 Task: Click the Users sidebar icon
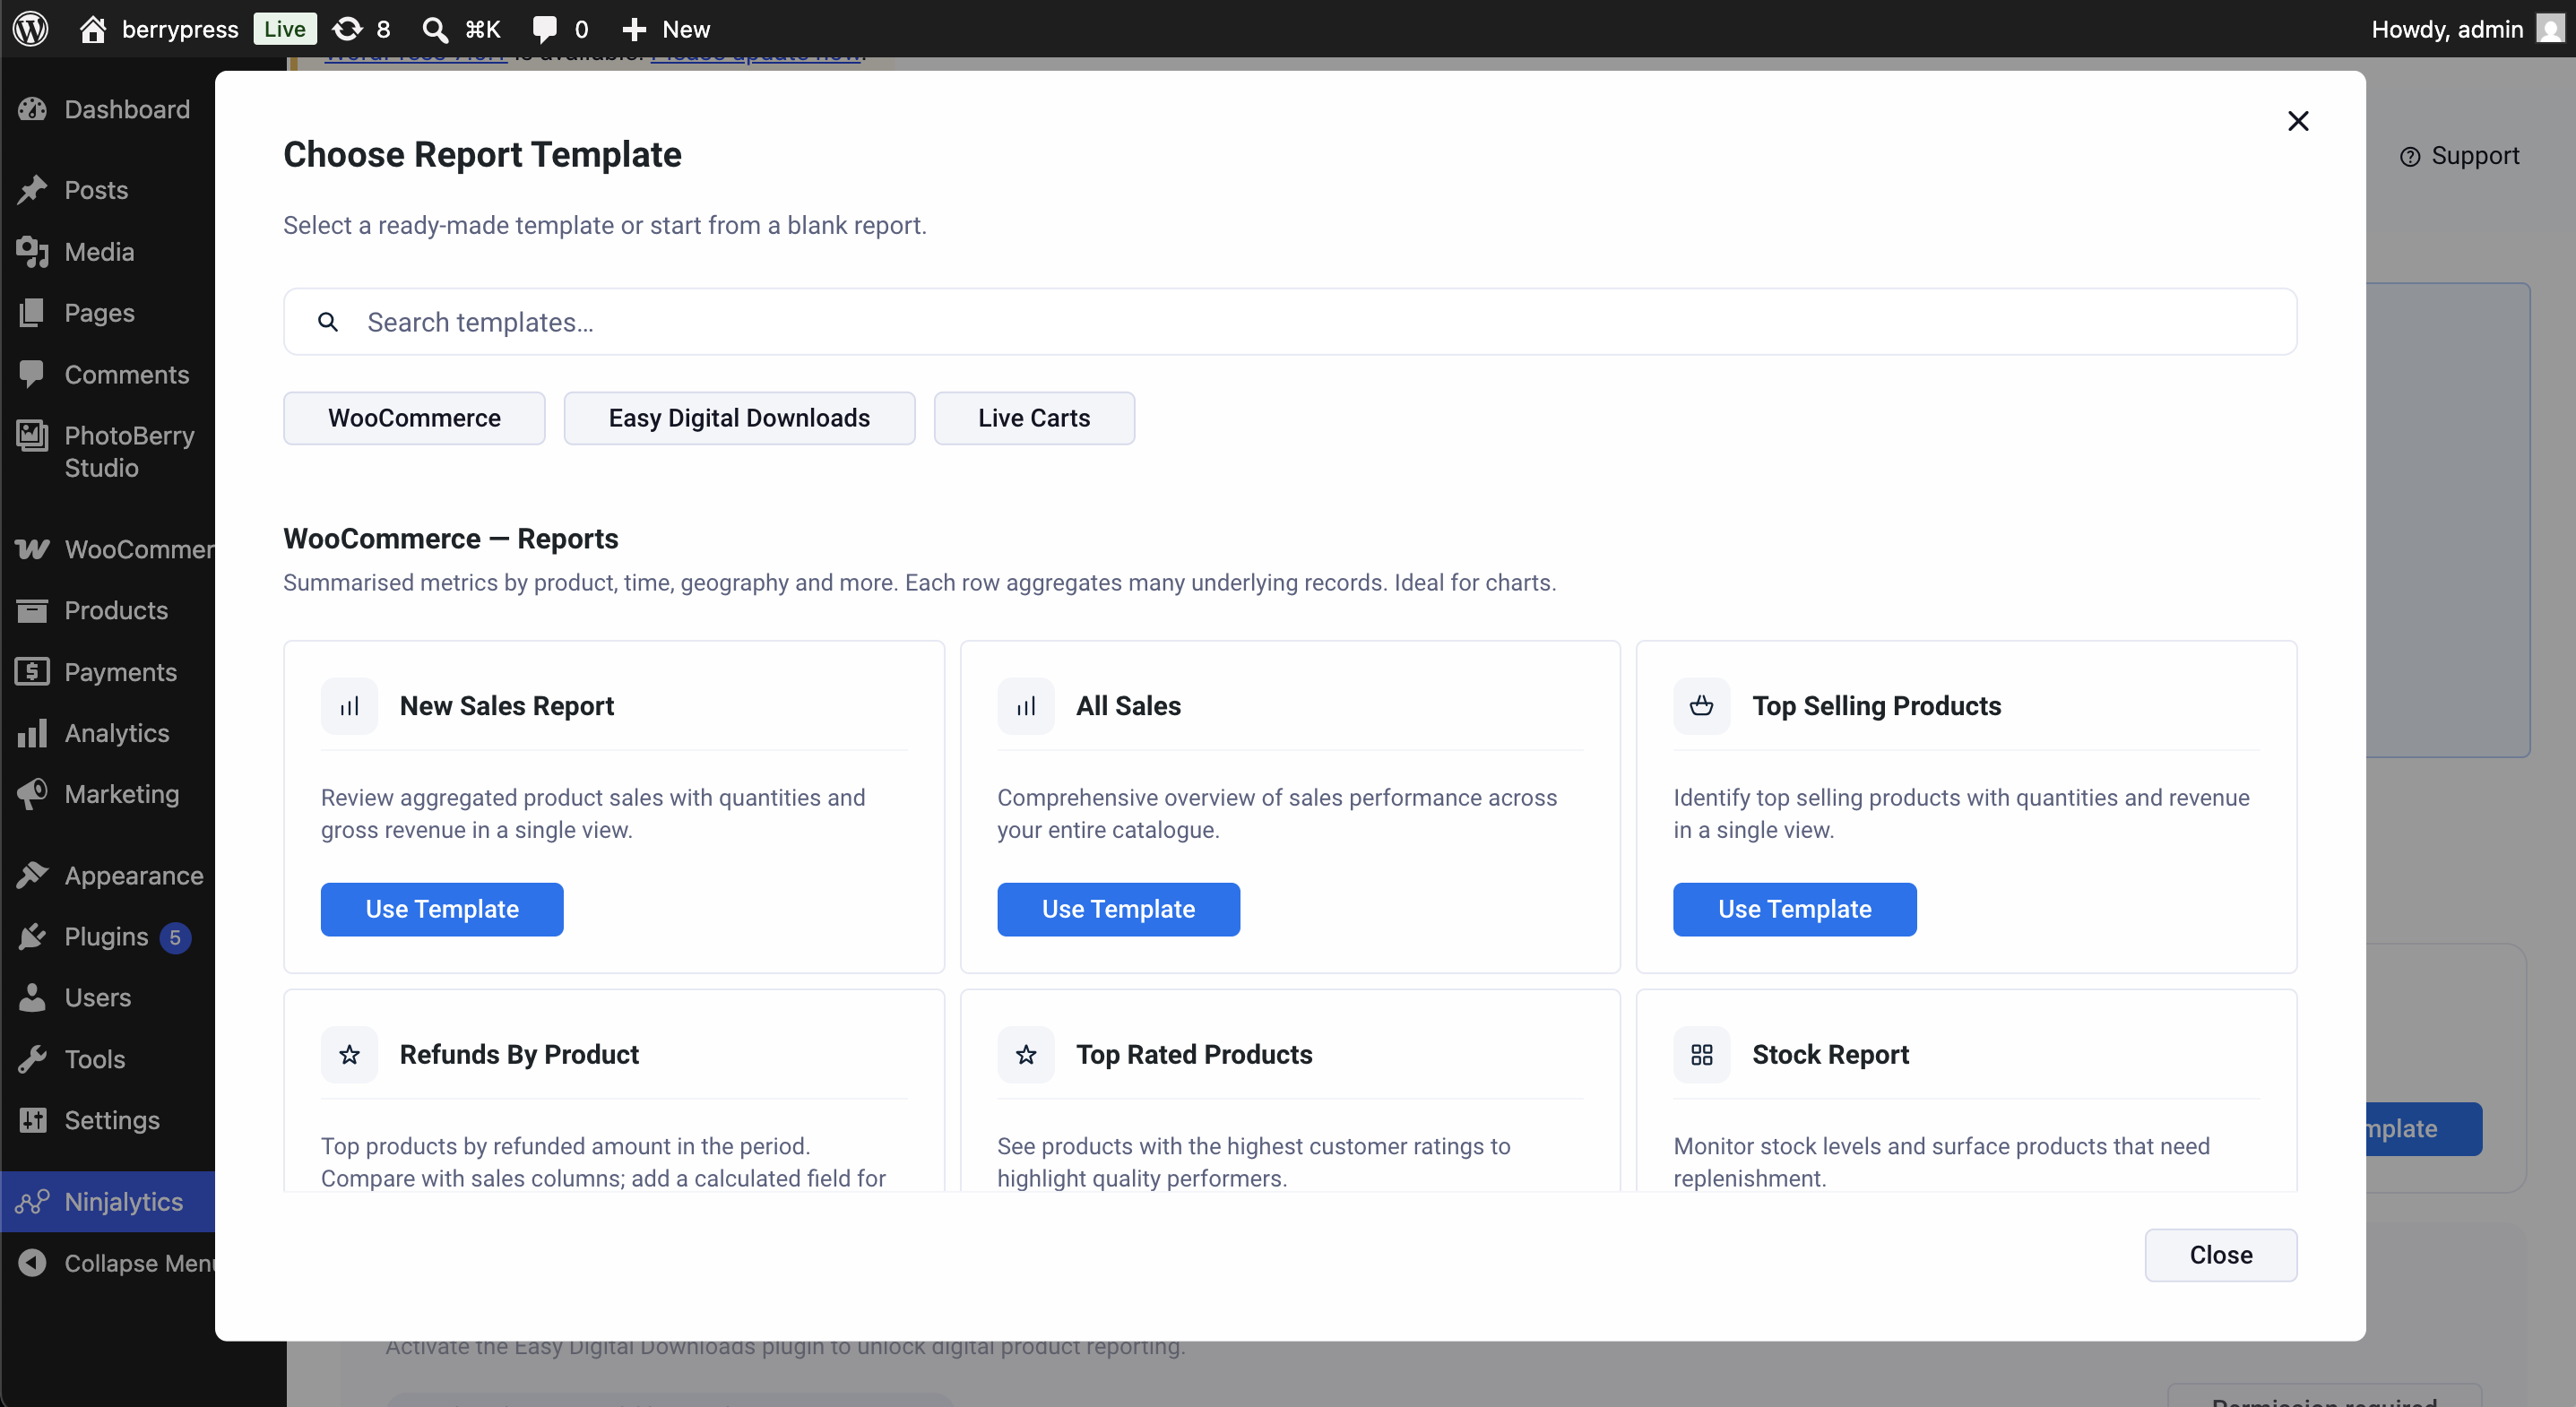32,998
